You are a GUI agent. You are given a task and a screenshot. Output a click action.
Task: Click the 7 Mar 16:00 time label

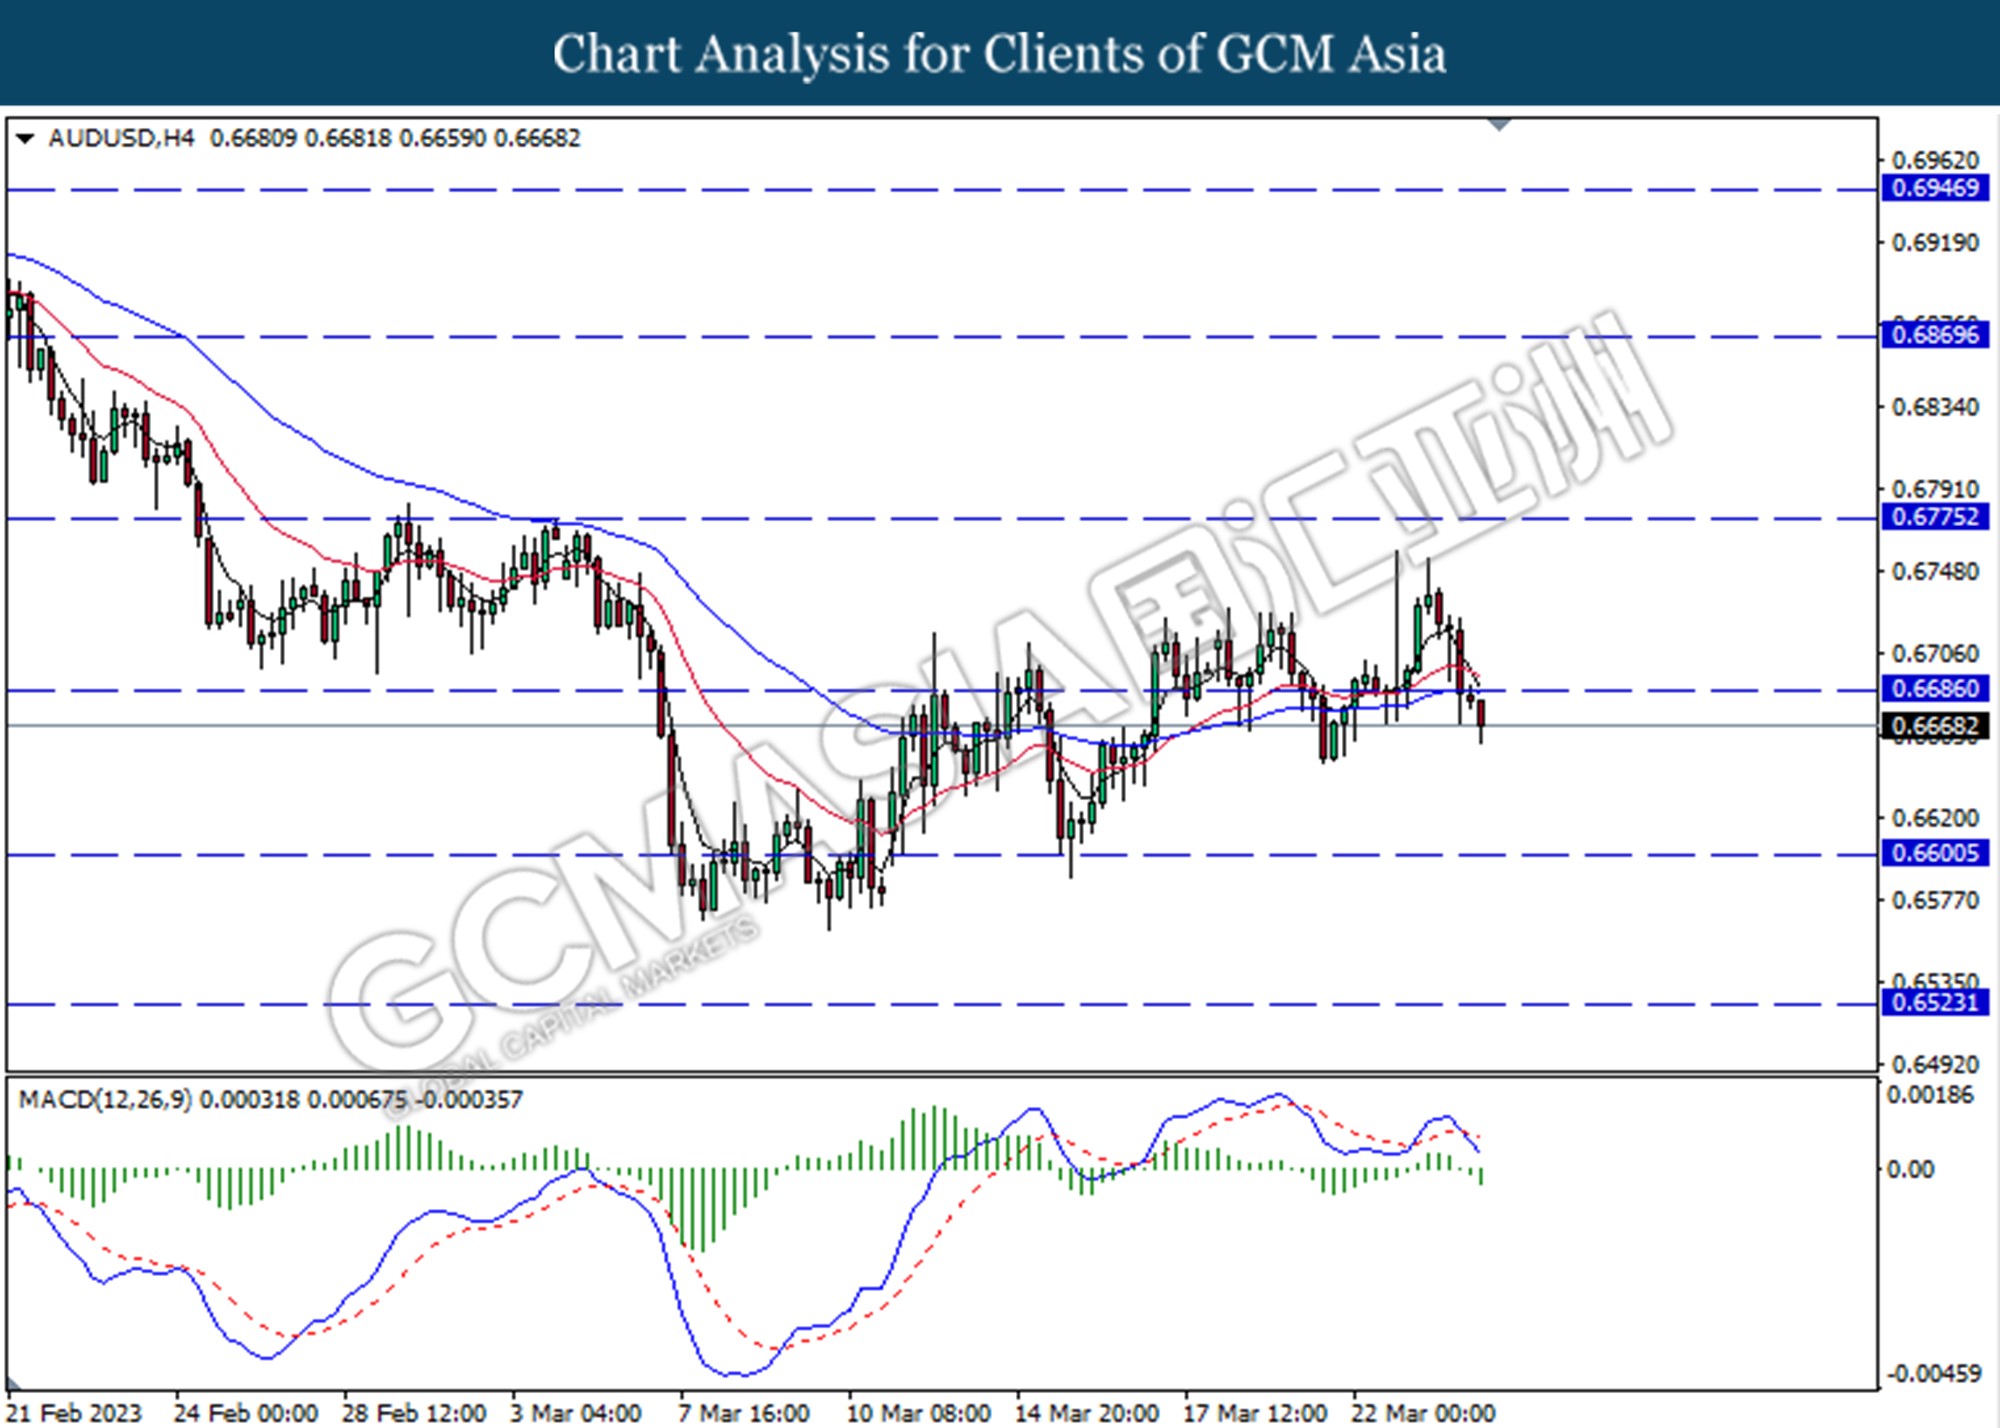tap(744, 1413)
